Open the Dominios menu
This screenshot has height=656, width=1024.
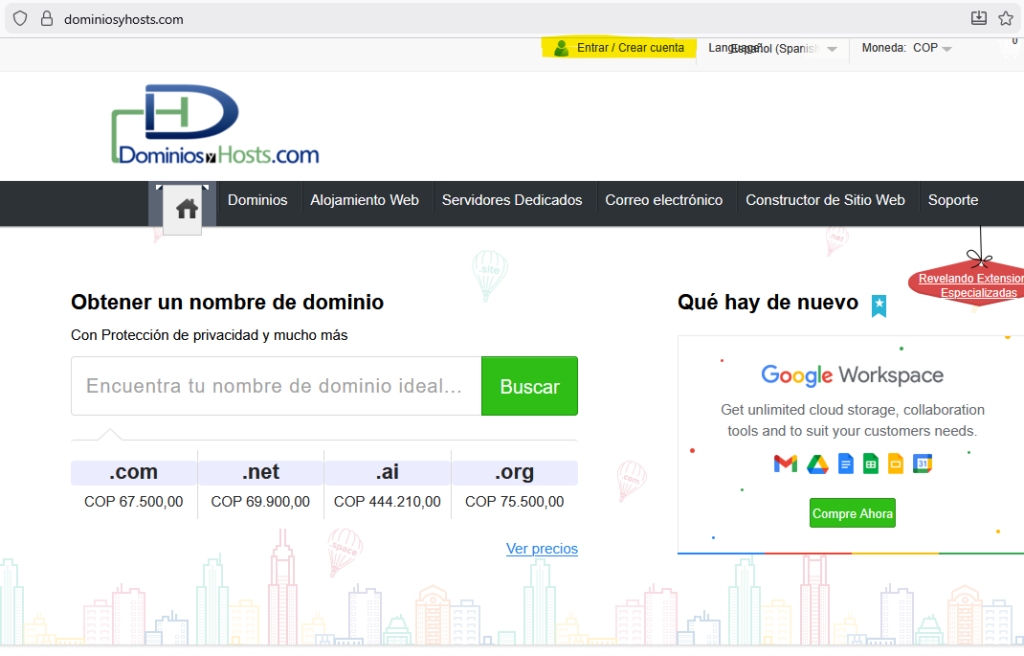257,200
